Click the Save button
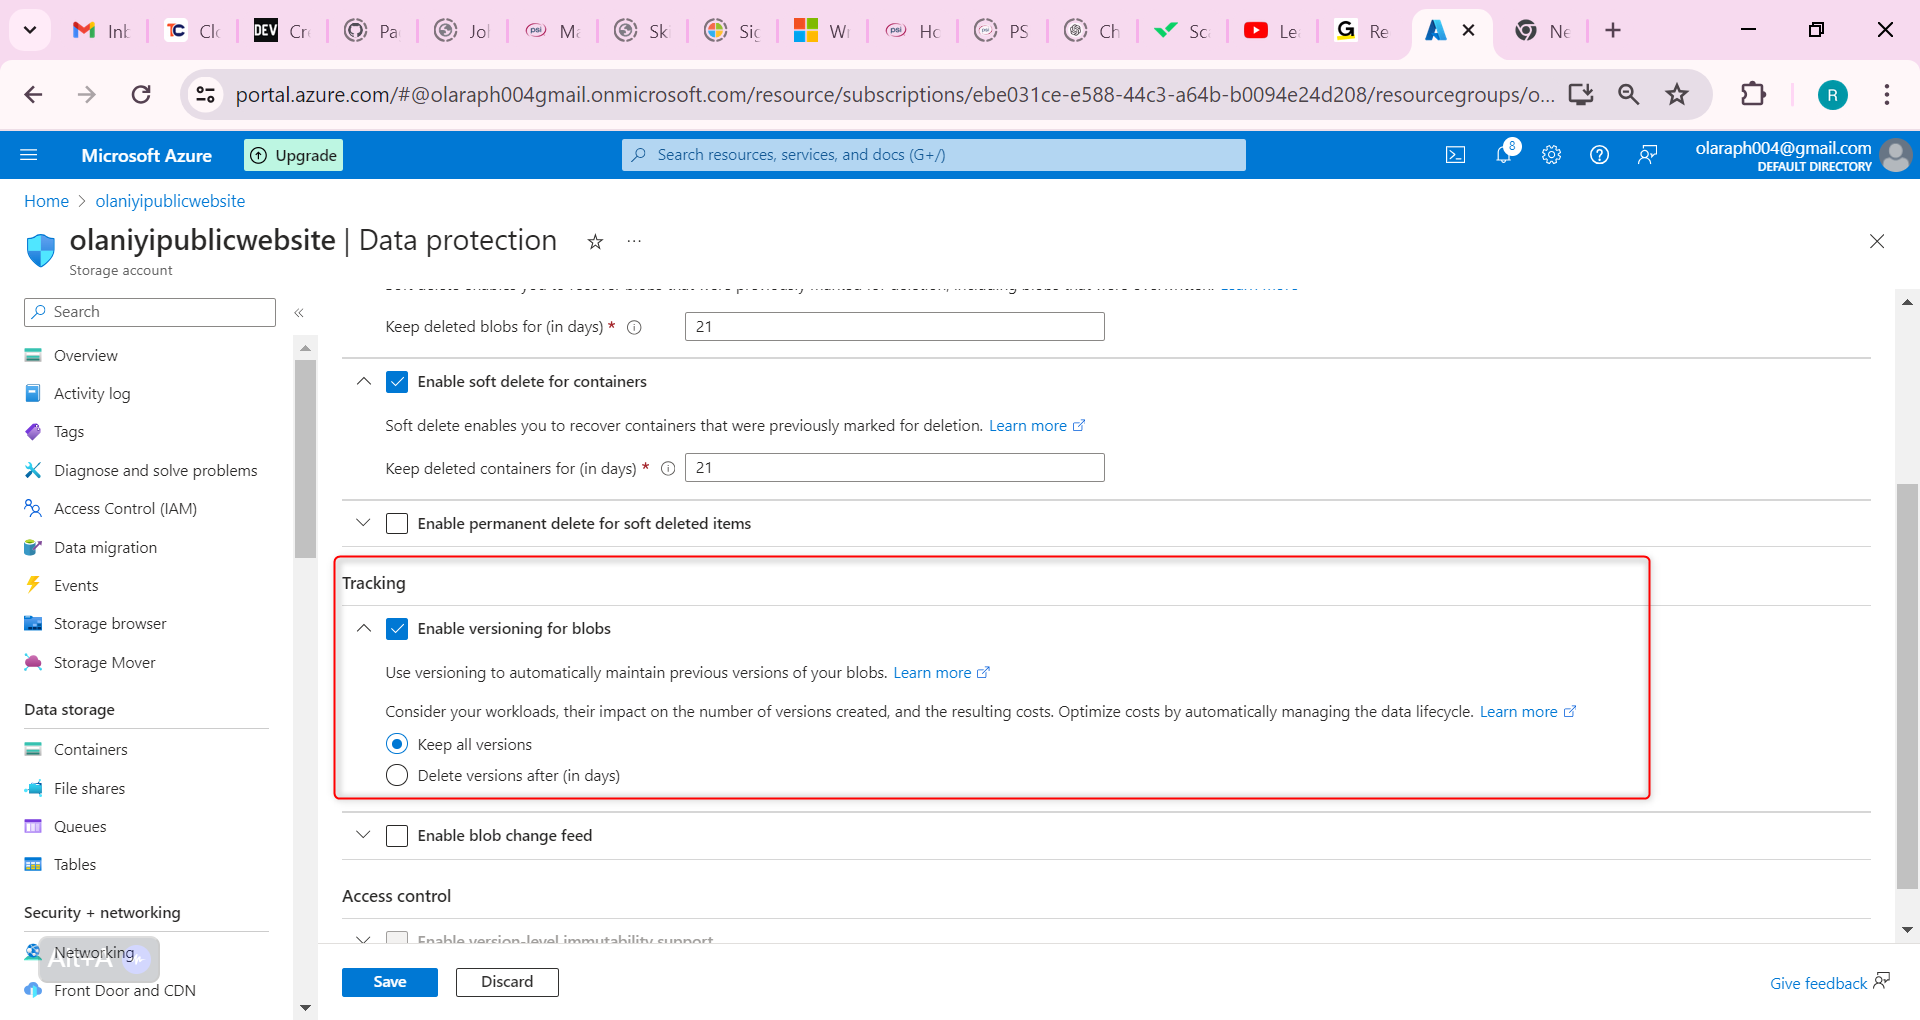The width and height of the screenshot is (1920, 1020). tap(389, 982)
